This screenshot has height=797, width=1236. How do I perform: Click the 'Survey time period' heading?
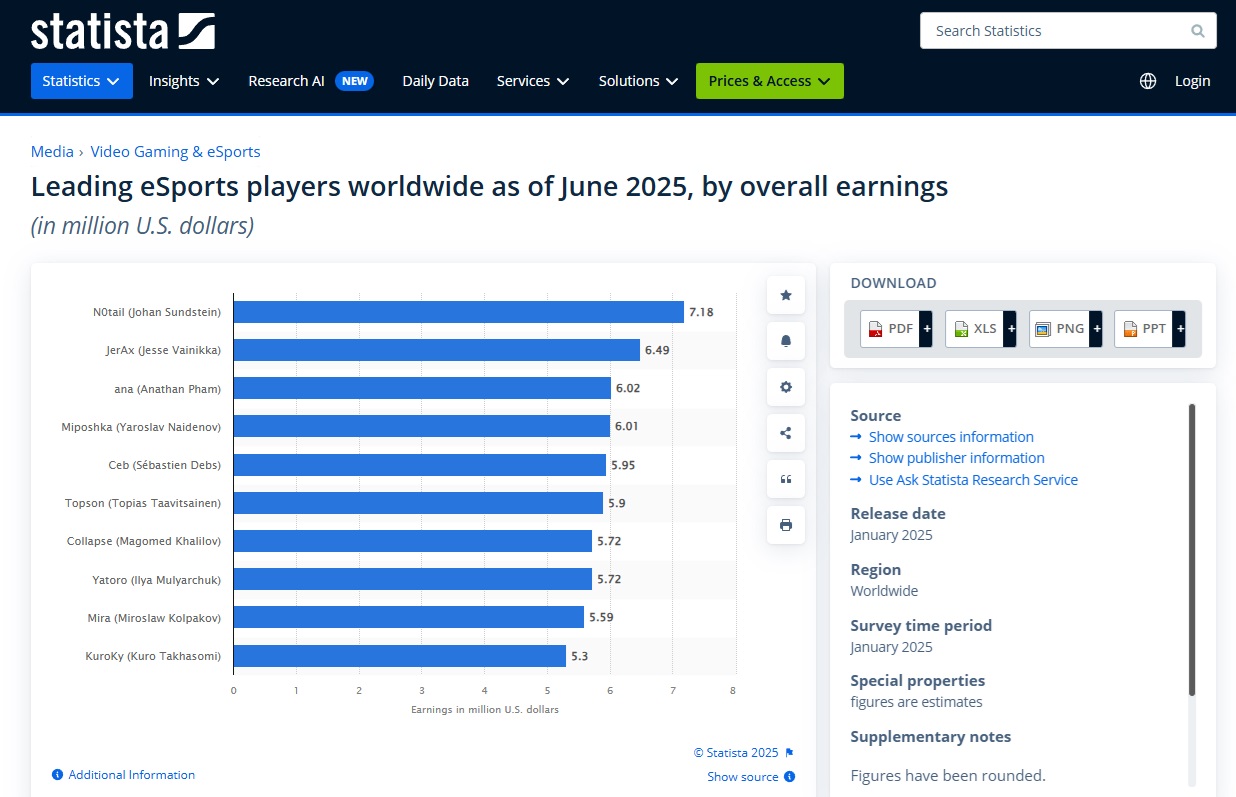(921, 625)
